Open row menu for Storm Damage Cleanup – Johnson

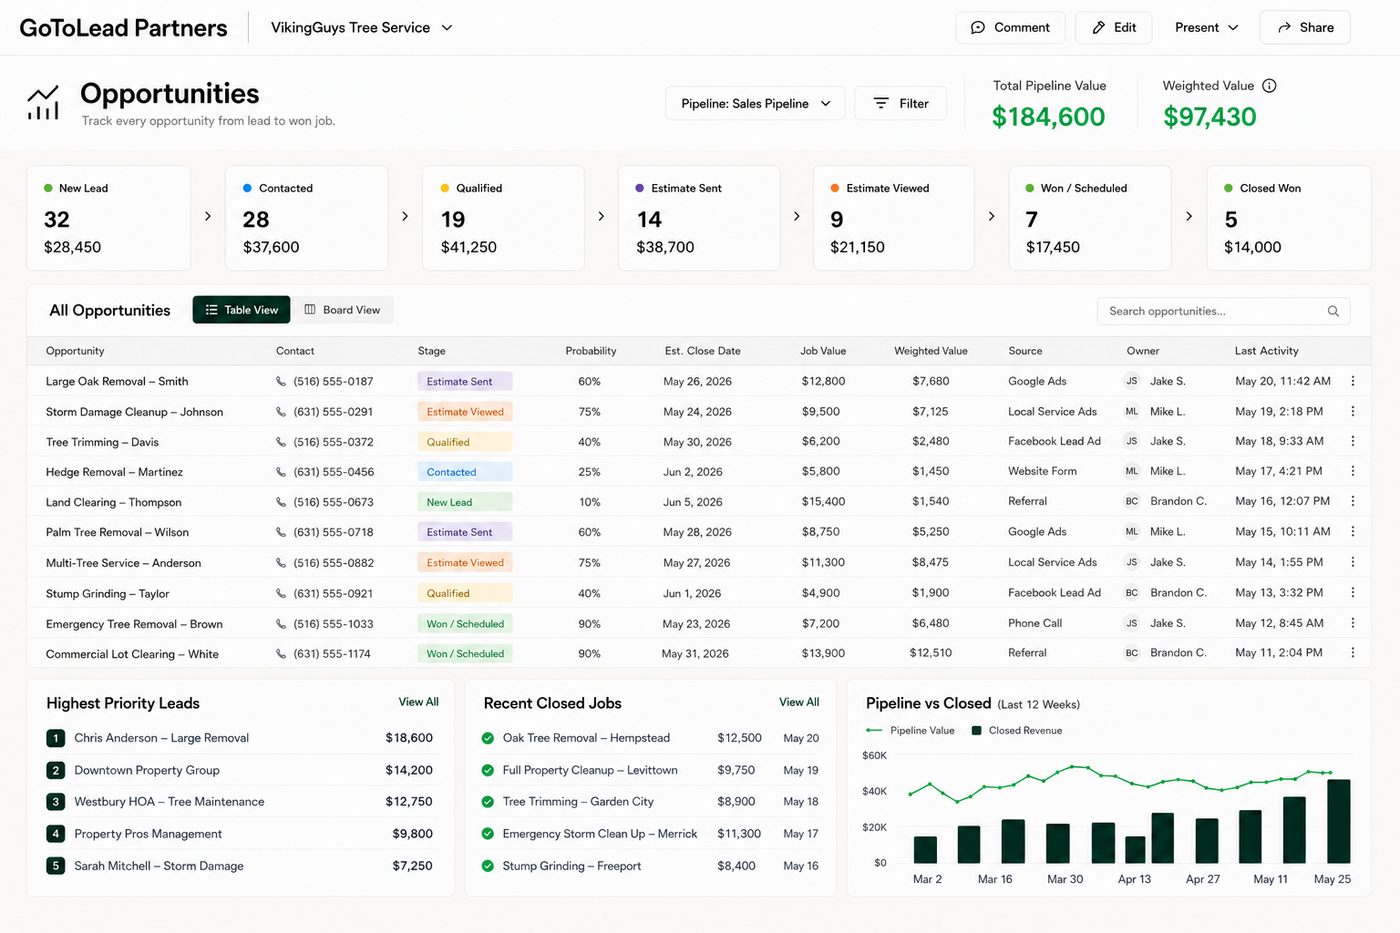coord(1353,411)
